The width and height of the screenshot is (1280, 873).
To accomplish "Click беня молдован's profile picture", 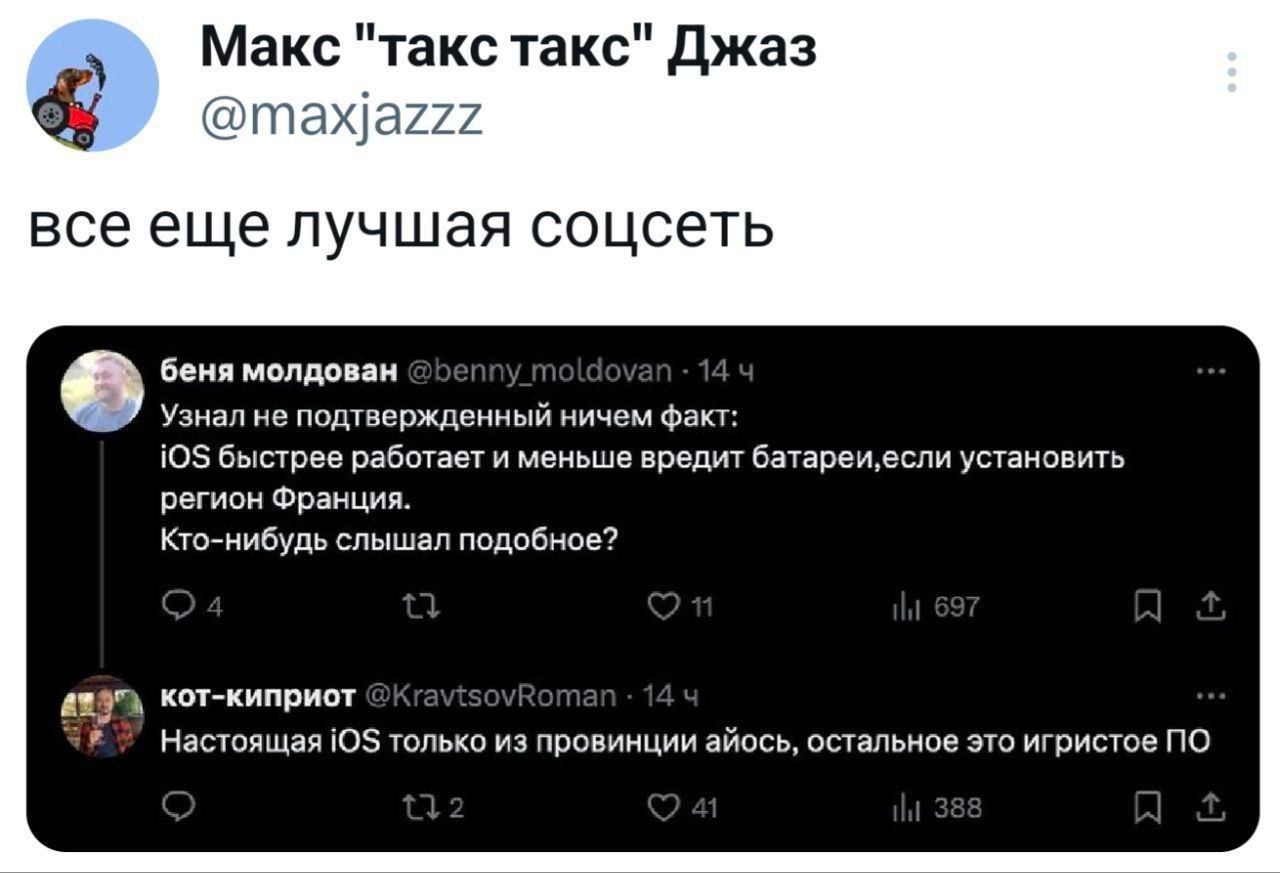I will click(102, 390).
